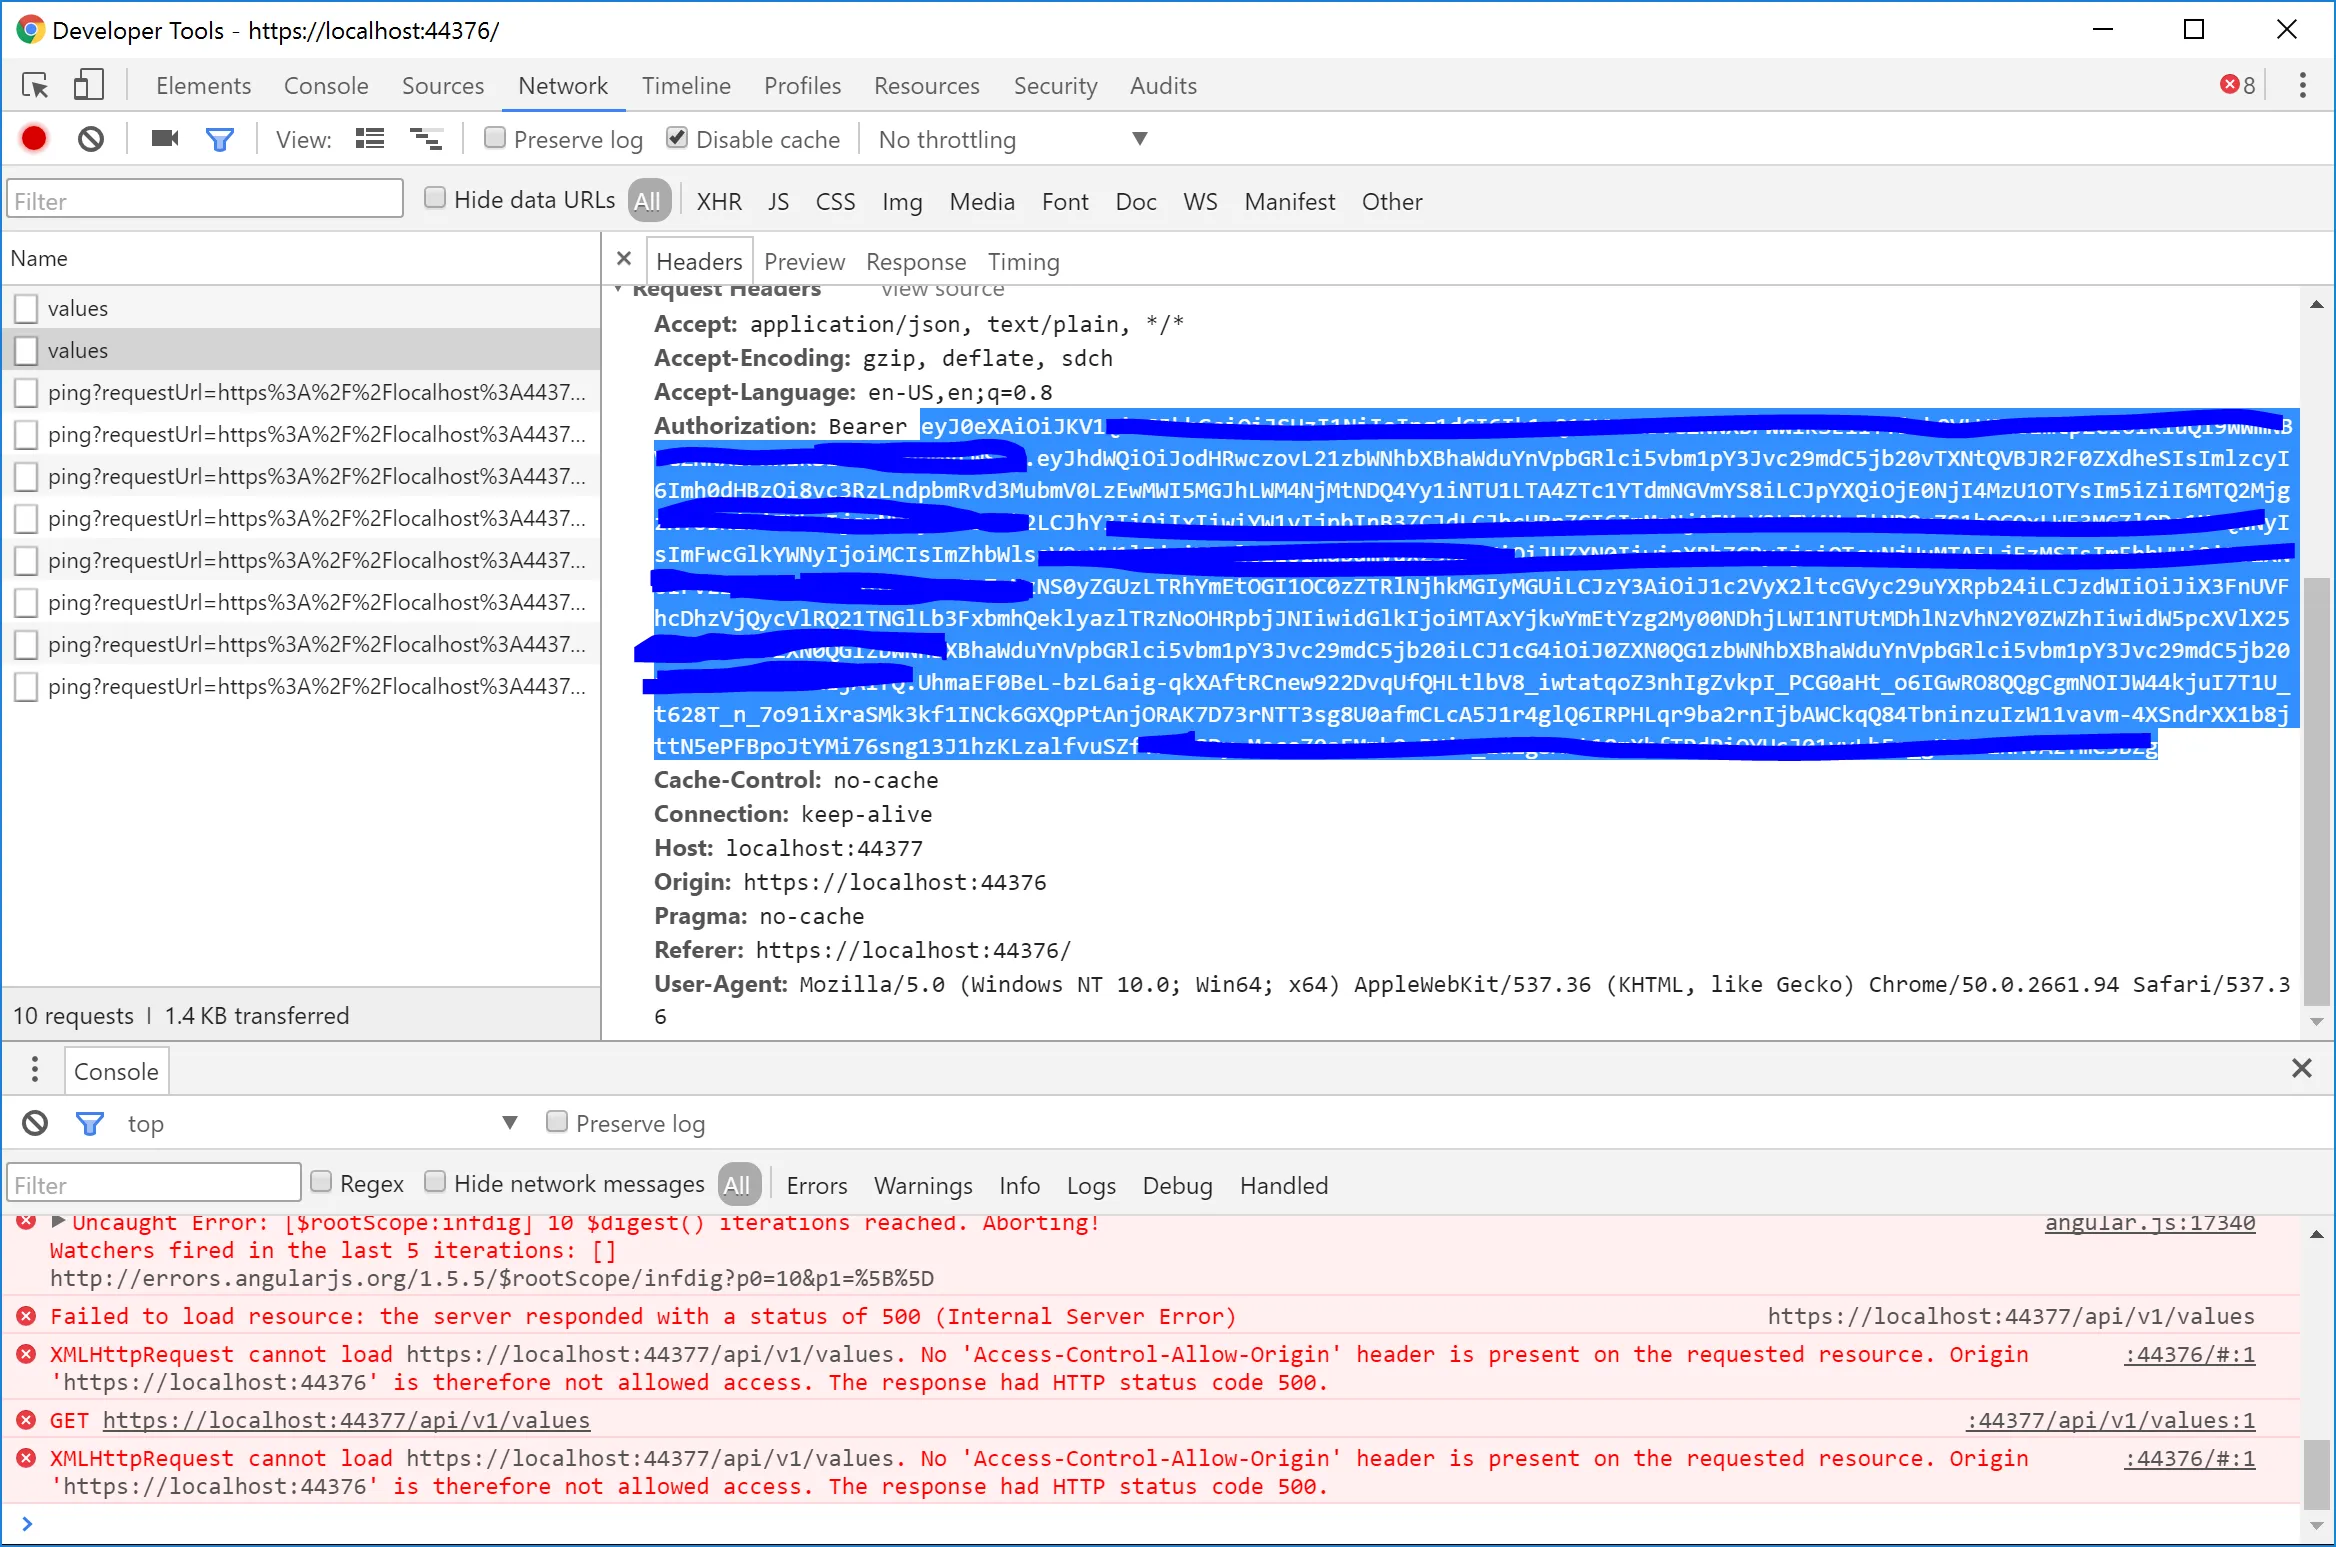This screenshot has width=2336, height=1547.
Task: Clear the network log
Action: coord(91,139)
